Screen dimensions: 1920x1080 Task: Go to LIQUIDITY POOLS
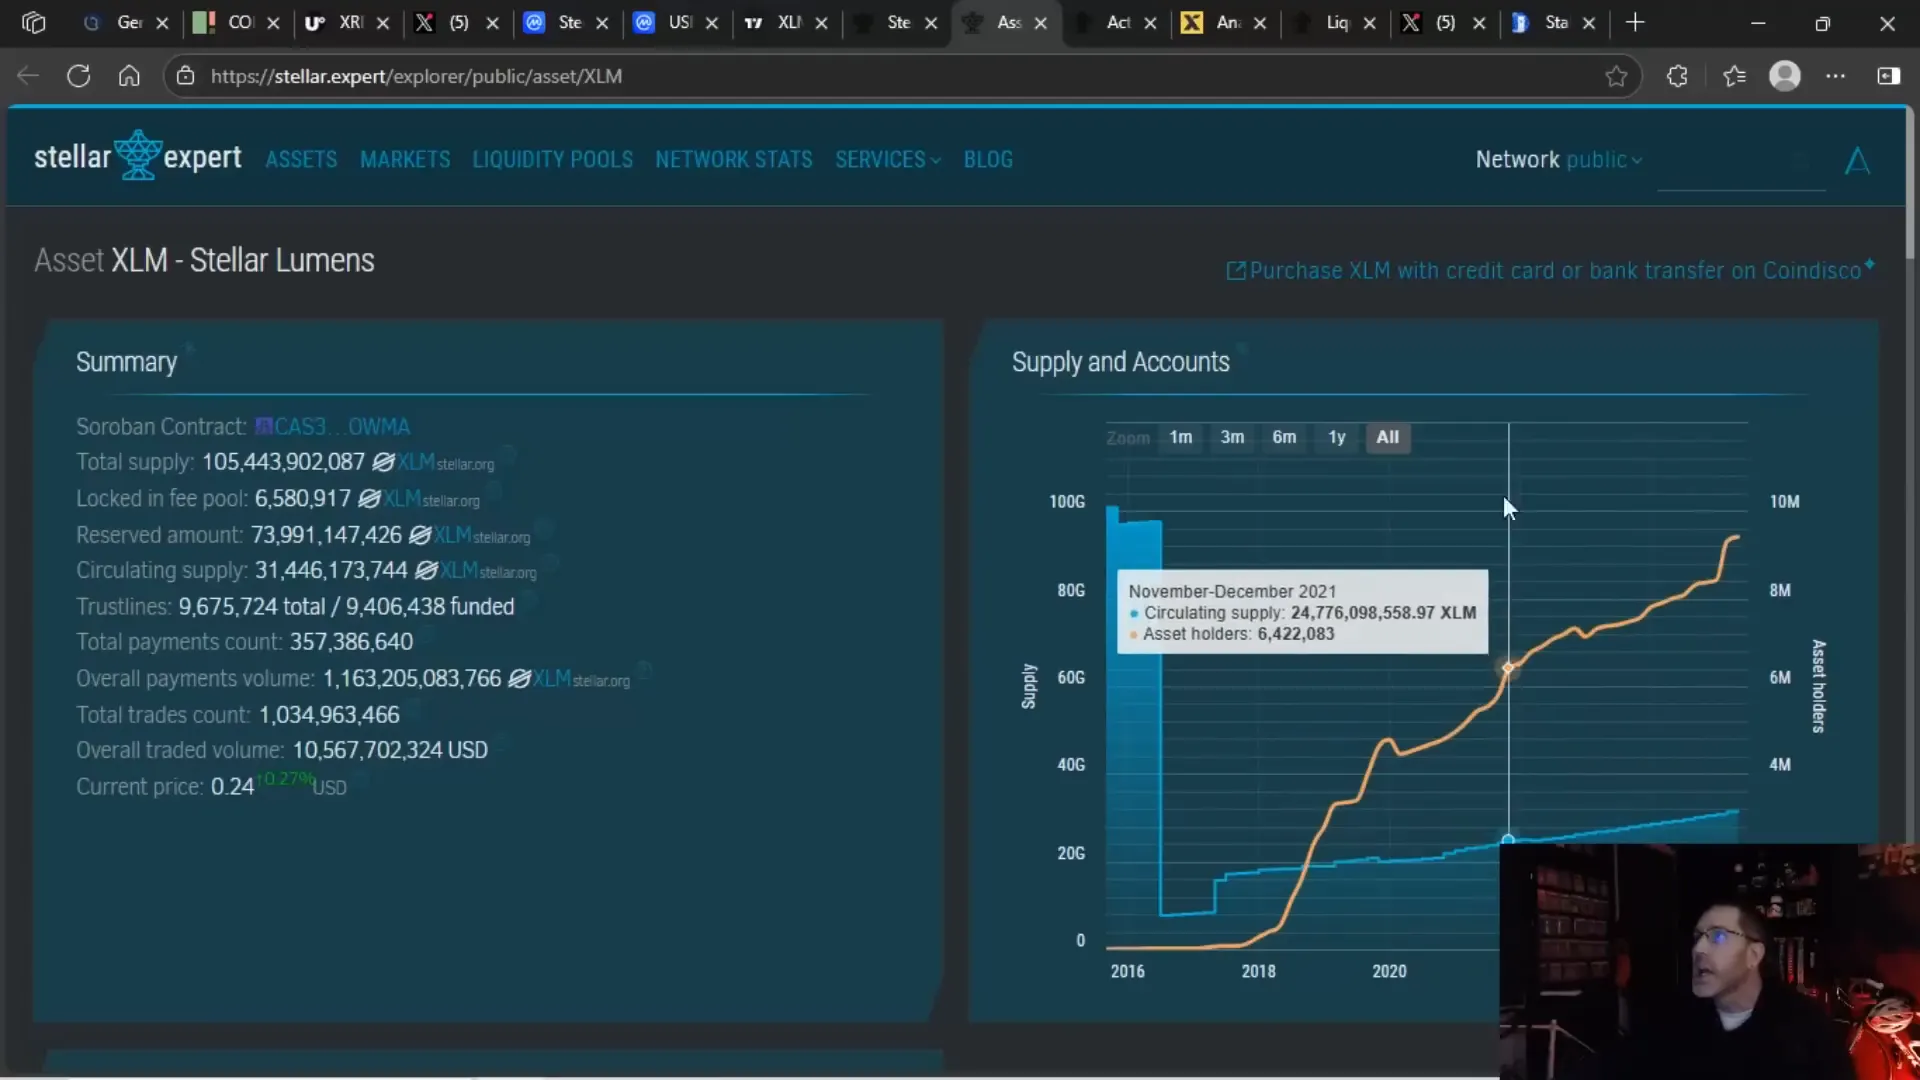[553, 160]
